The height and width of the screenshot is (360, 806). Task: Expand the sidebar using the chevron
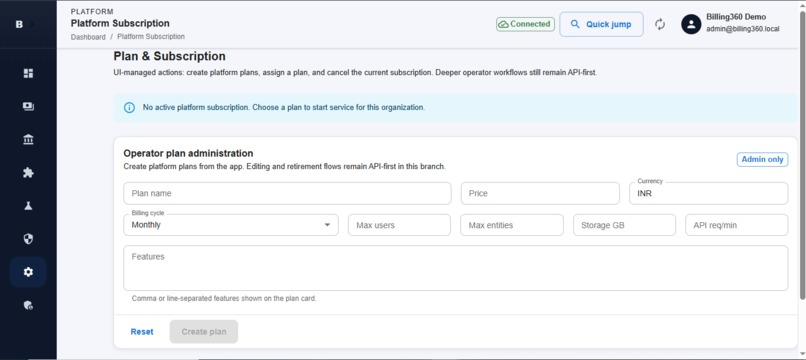click(32, 24)
